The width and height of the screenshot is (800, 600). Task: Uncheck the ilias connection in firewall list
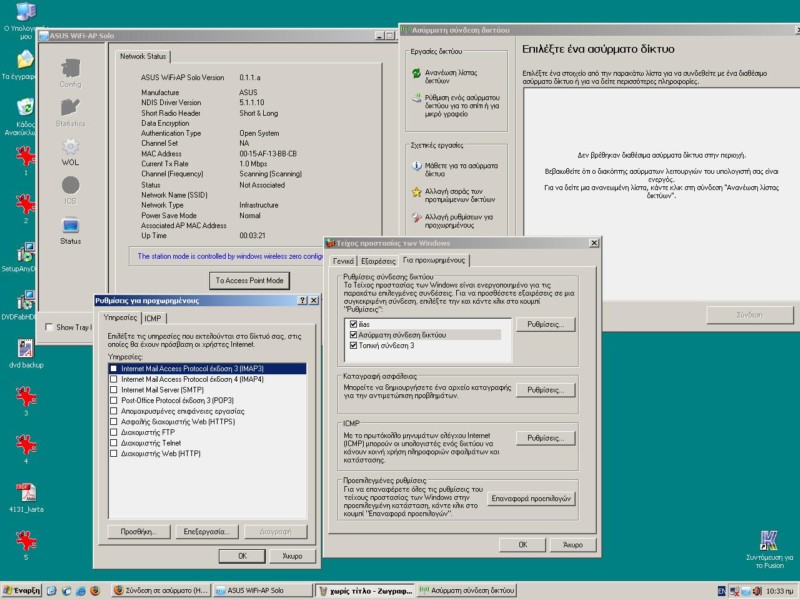(x=353, y=324)
